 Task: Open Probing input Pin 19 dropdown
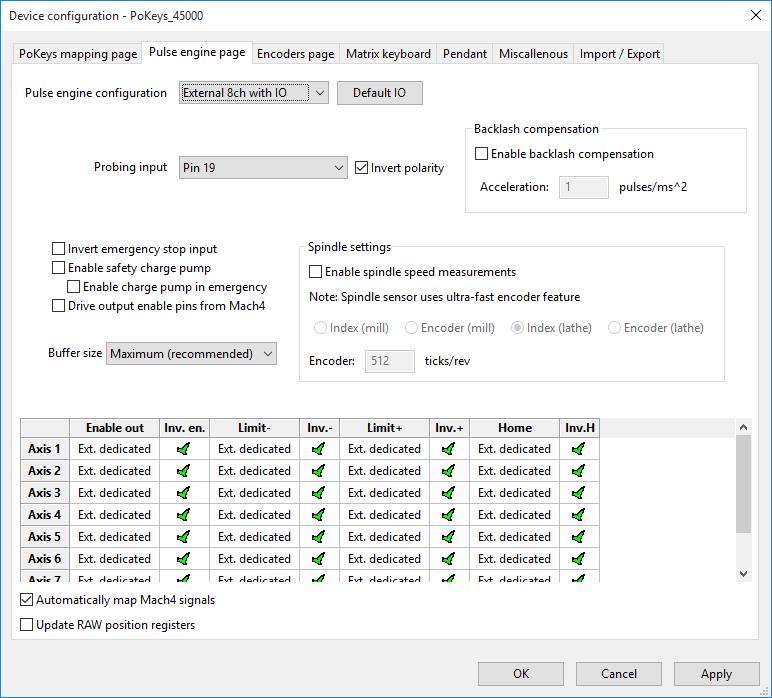tap(263, 168)
